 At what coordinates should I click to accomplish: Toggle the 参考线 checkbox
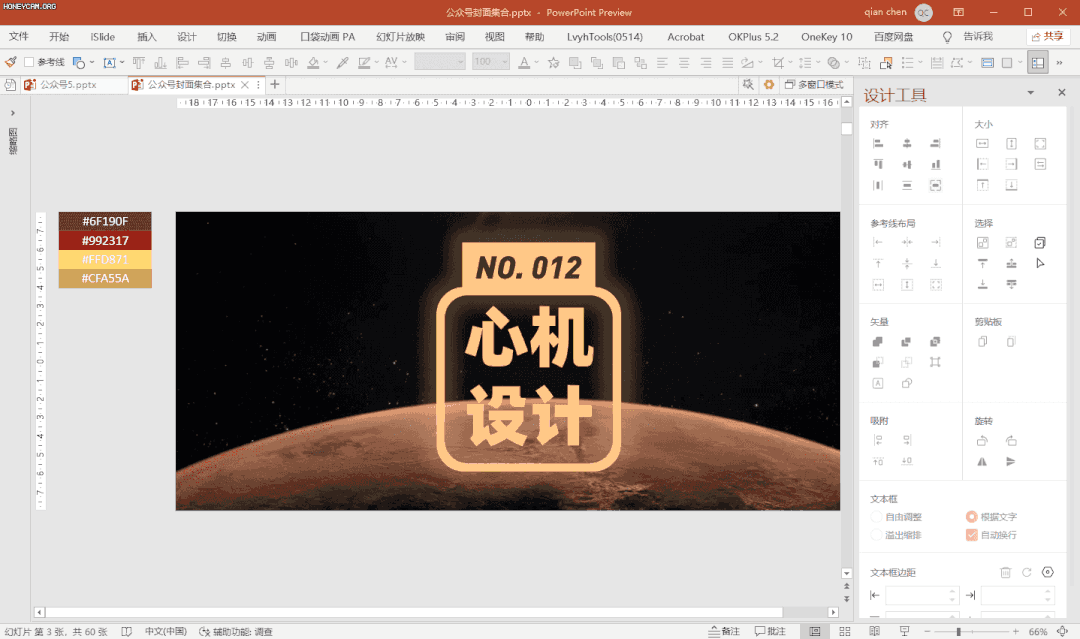click(29, 62)
